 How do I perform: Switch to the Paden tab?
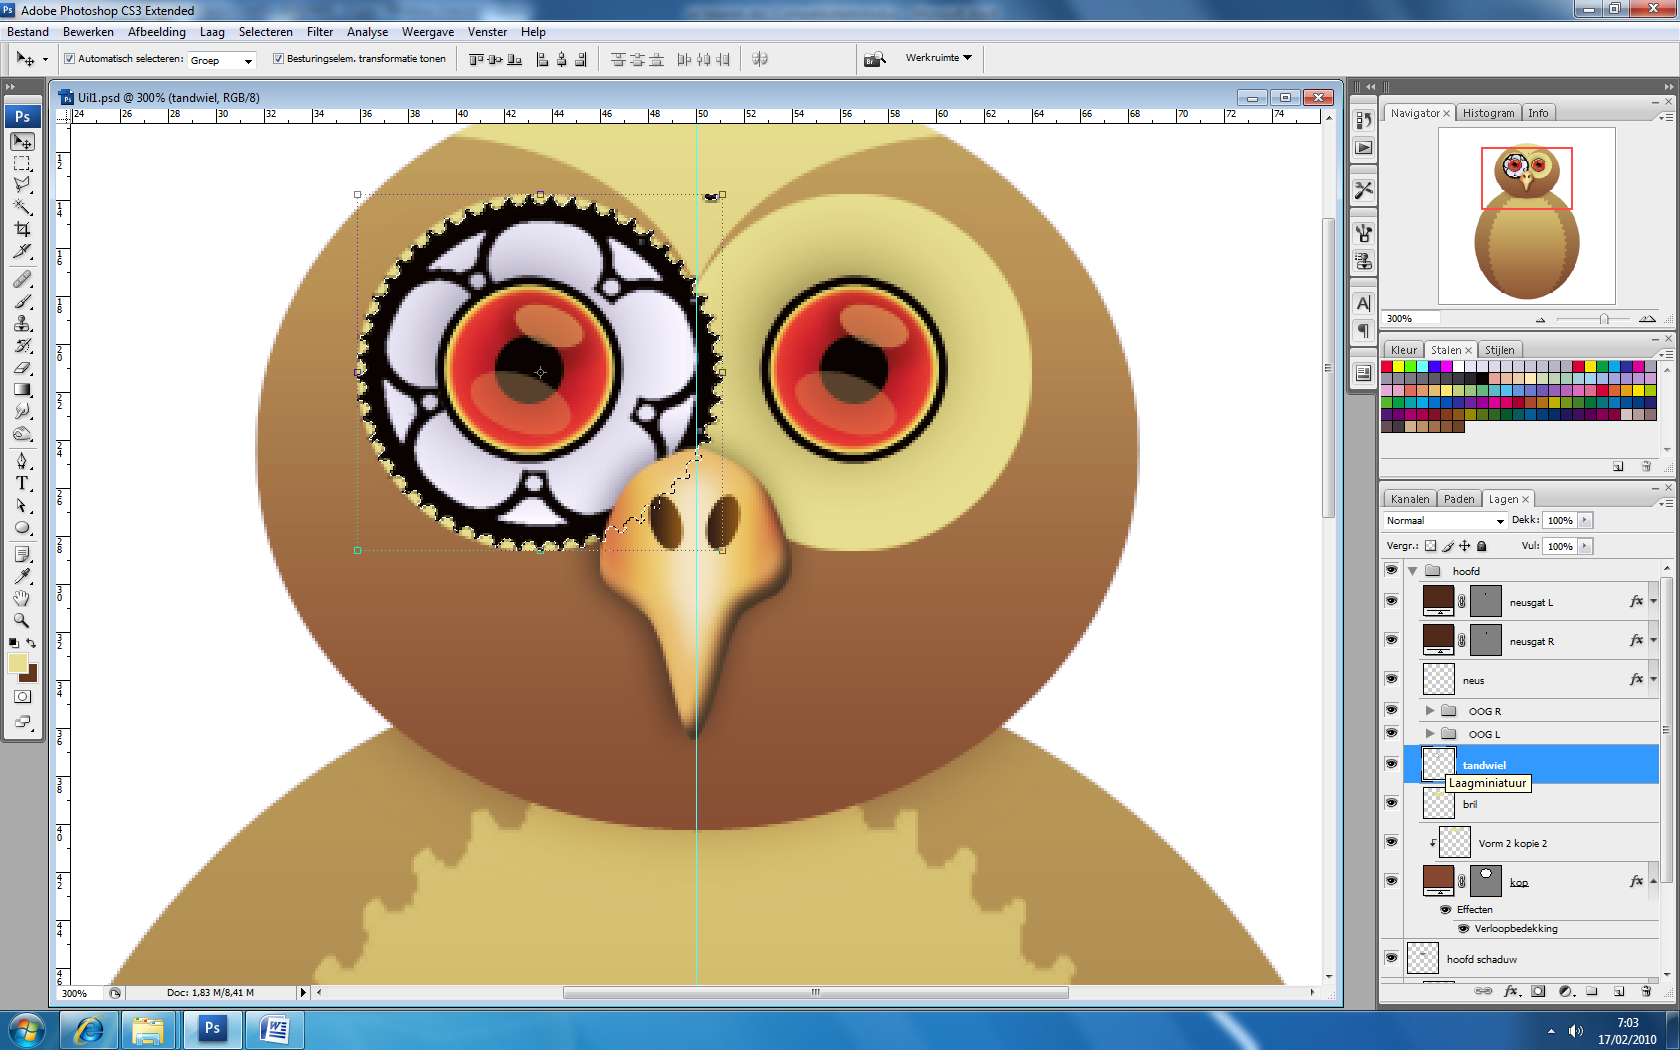1459,499
